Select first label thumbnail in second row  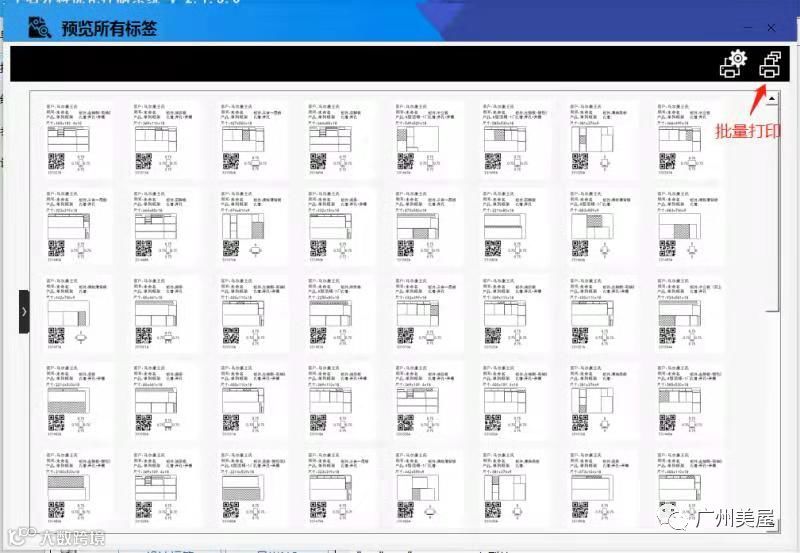pyautogui.click(x=77, y=227)
